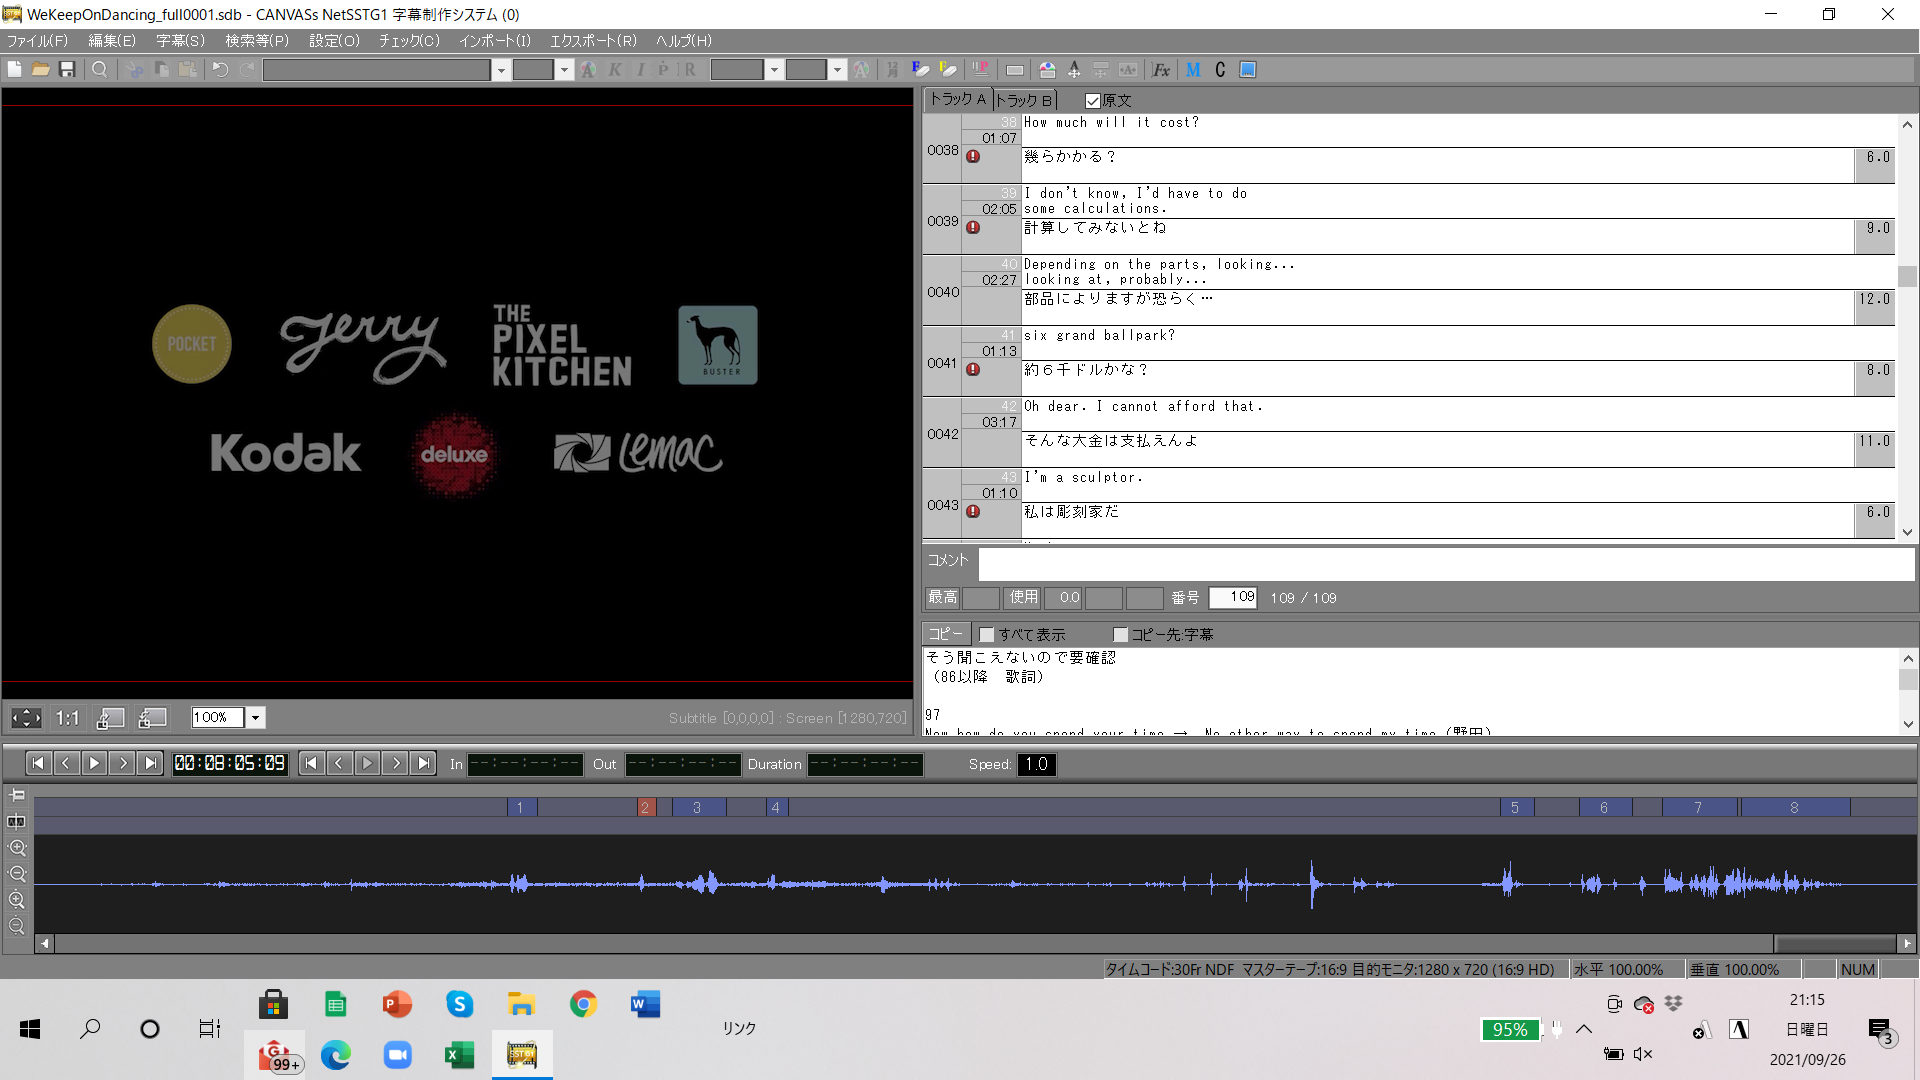Open the インポート(I) menu

(495, 41)
